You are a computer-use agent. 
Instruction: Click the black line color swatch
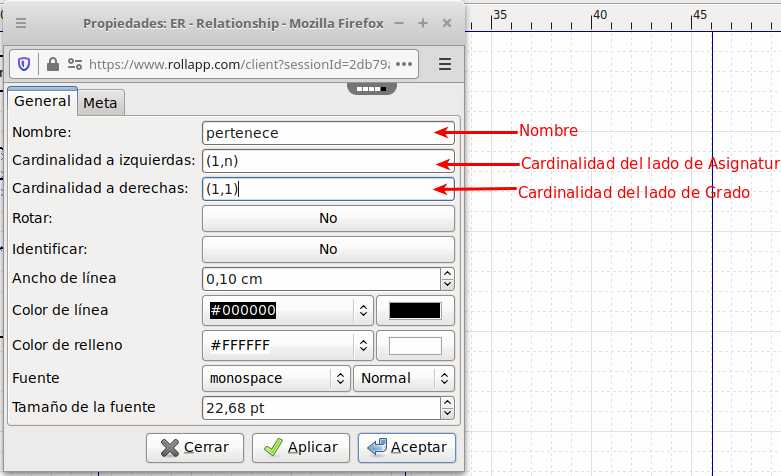click(x=415, y=310)
